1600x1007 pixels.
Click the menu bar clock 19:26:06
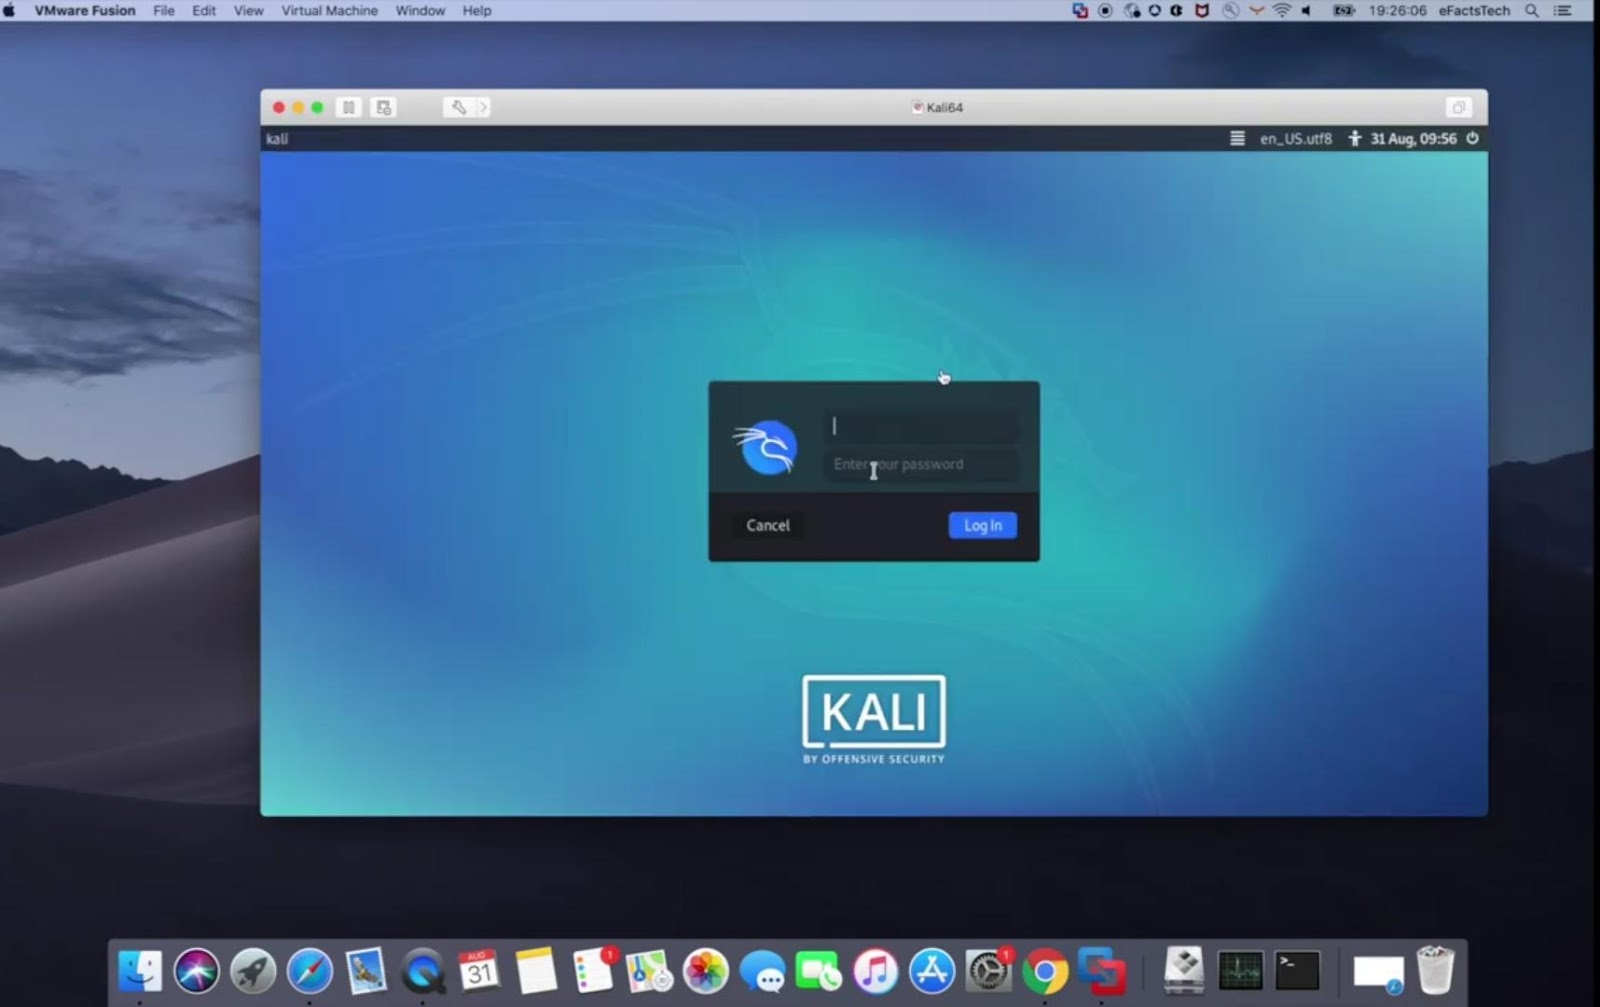point(1397,10)
